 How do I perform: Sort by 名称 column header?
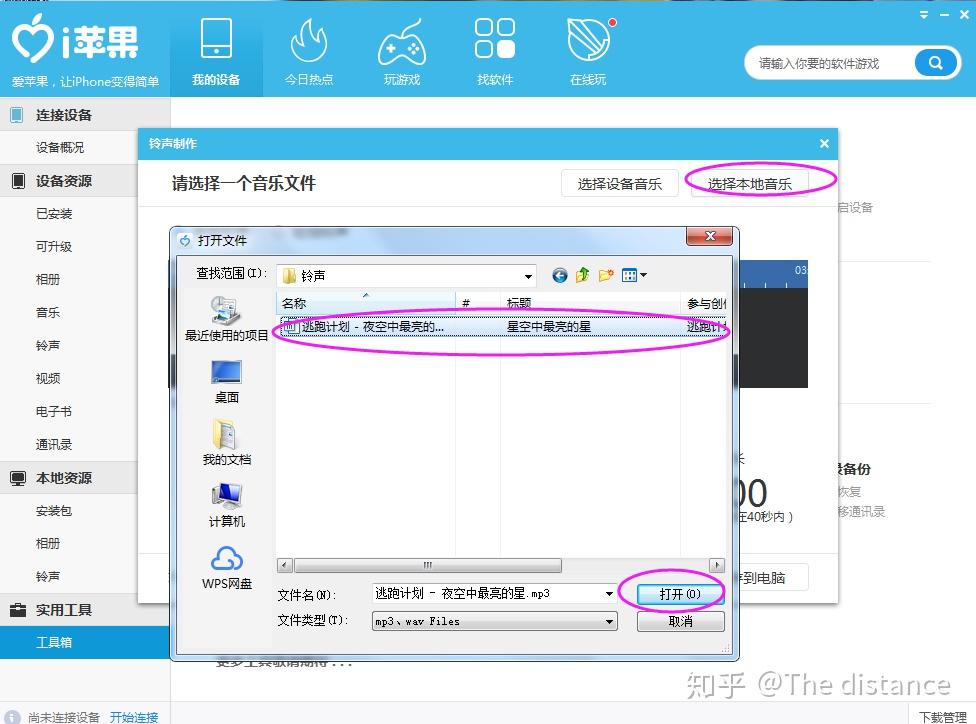(x=366, y=303)
